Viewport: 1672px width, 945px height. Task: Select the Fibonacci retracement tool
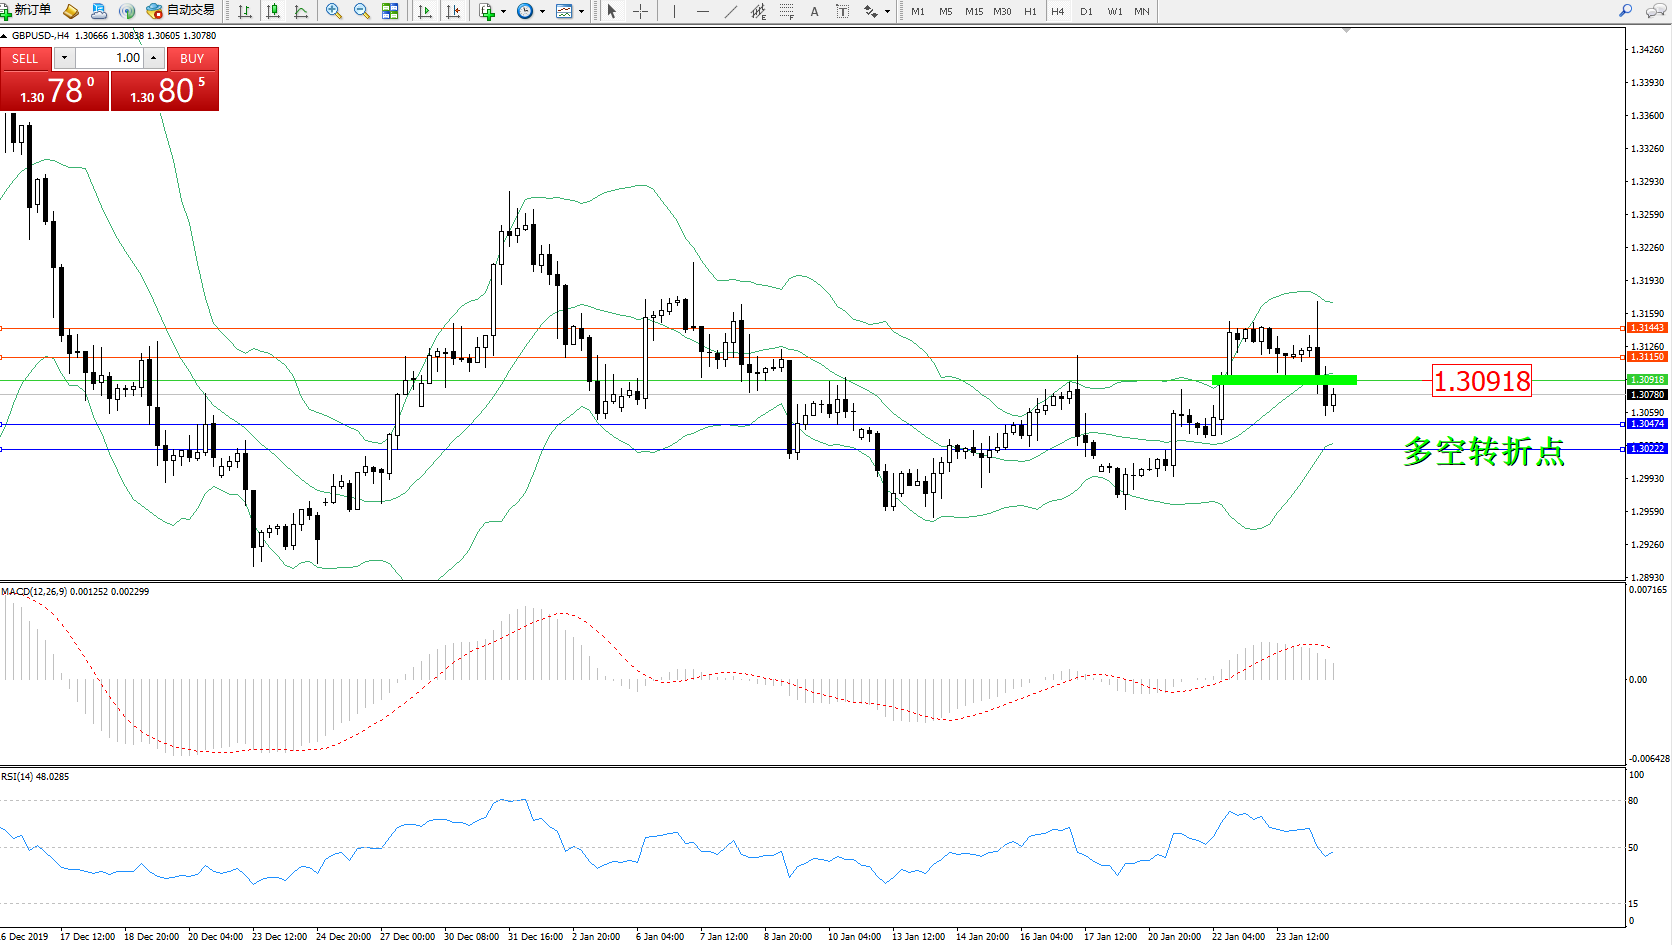click(x=786, y=11)
